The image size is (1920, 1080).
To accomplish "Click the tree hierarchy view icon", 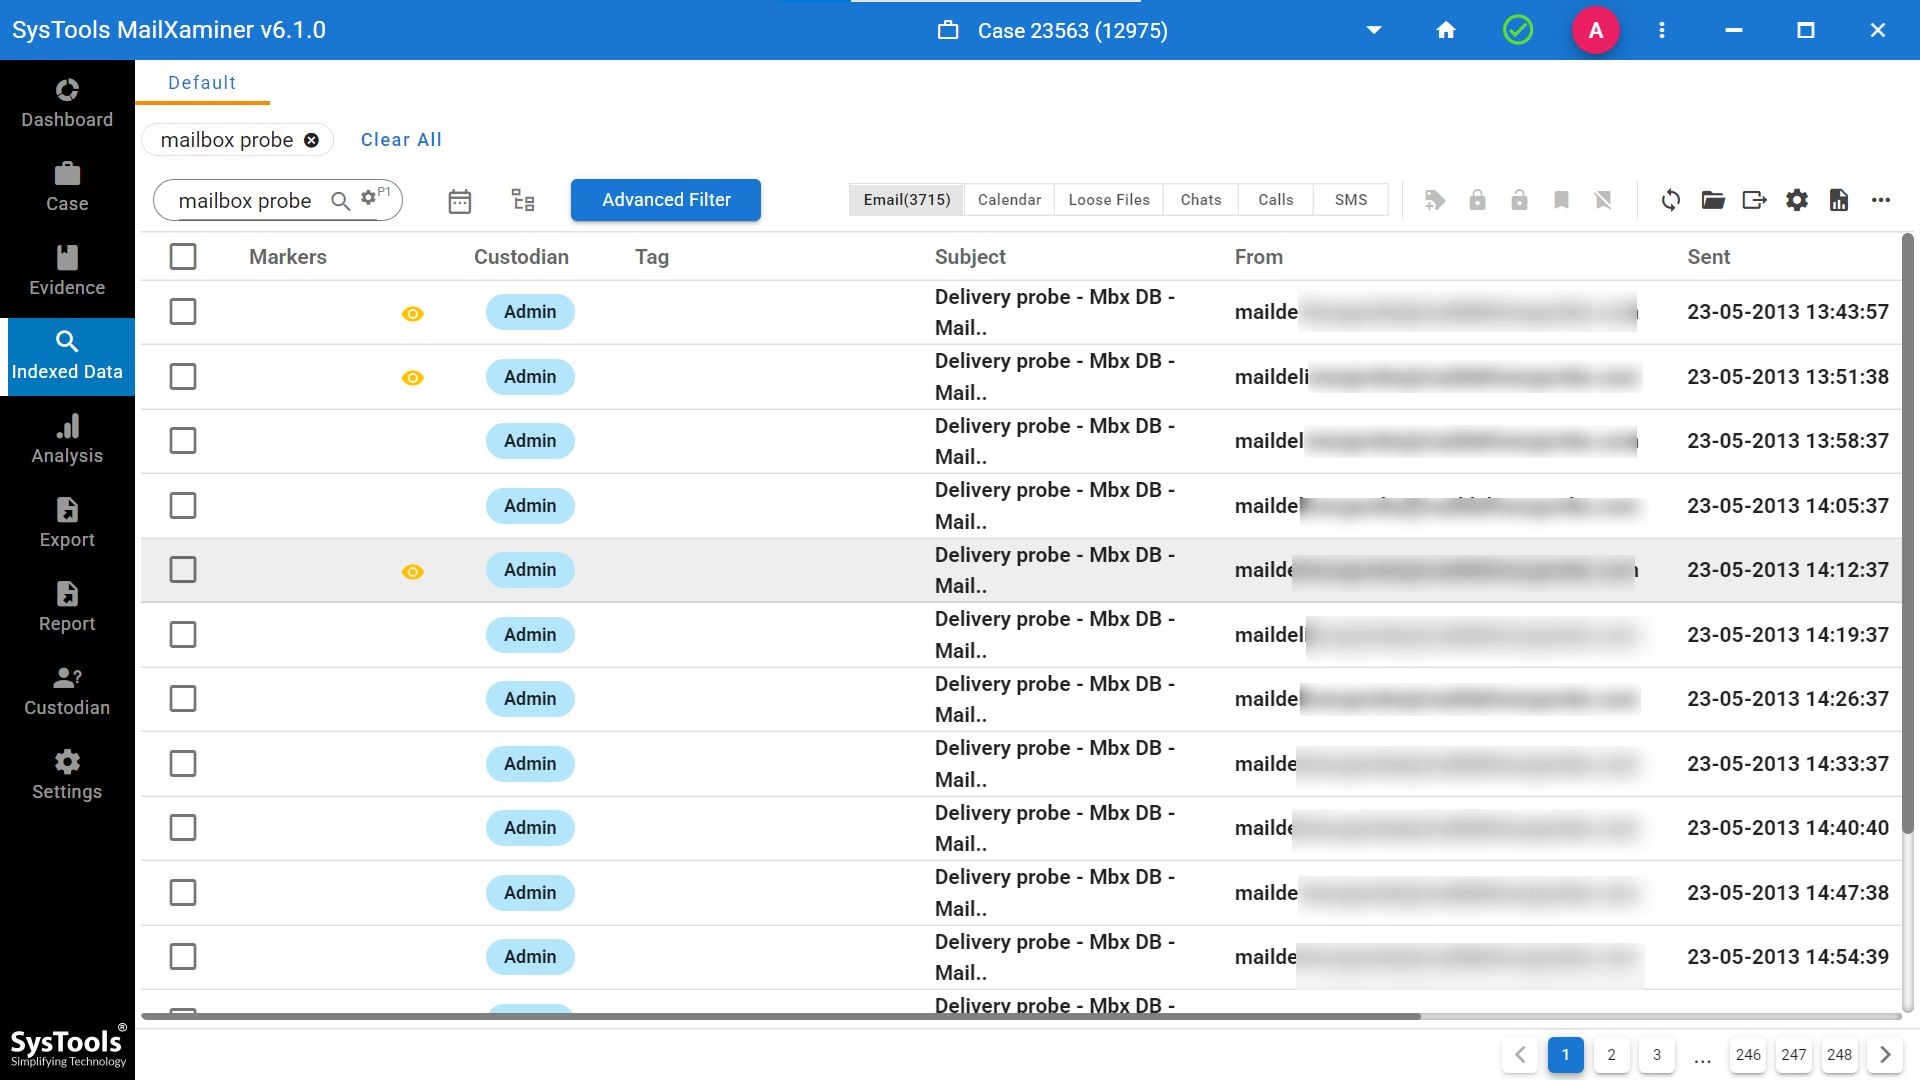I will 523,200.
